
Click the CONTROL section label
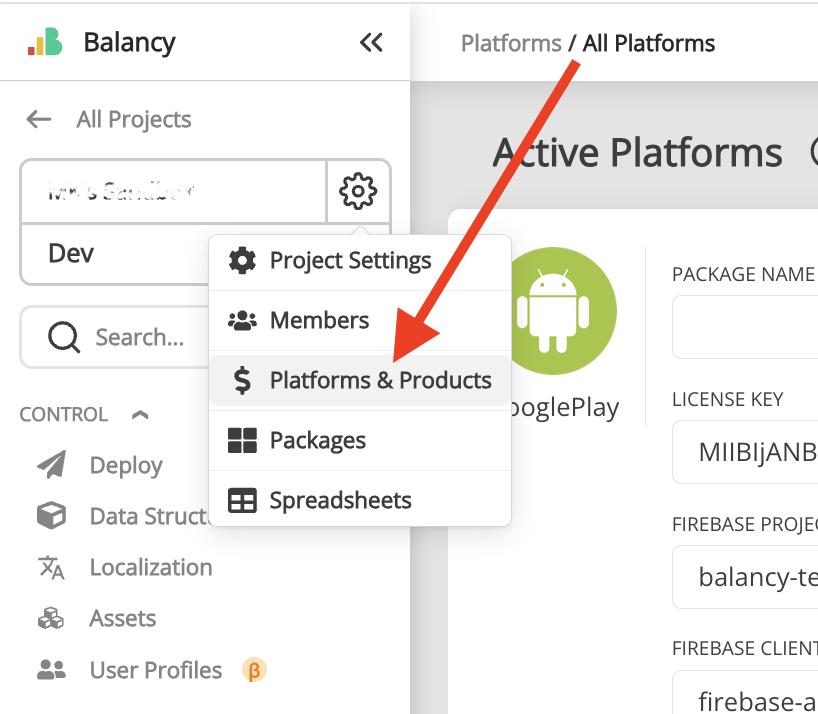(x=64, y=415)
